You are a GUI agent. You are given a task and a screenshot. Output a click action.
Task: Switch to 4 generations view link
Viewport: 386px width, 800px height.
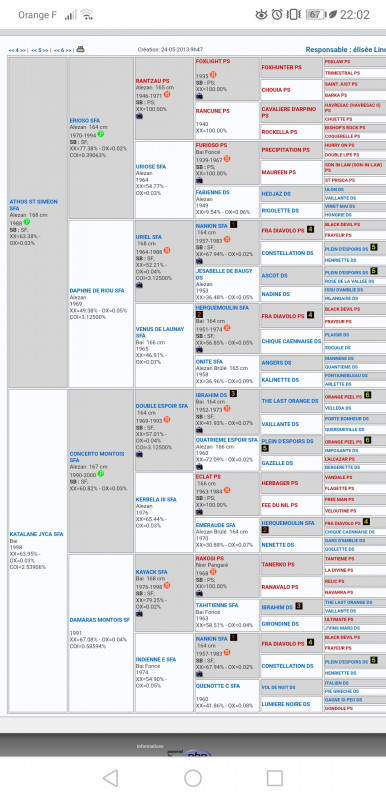pos(17,51)
